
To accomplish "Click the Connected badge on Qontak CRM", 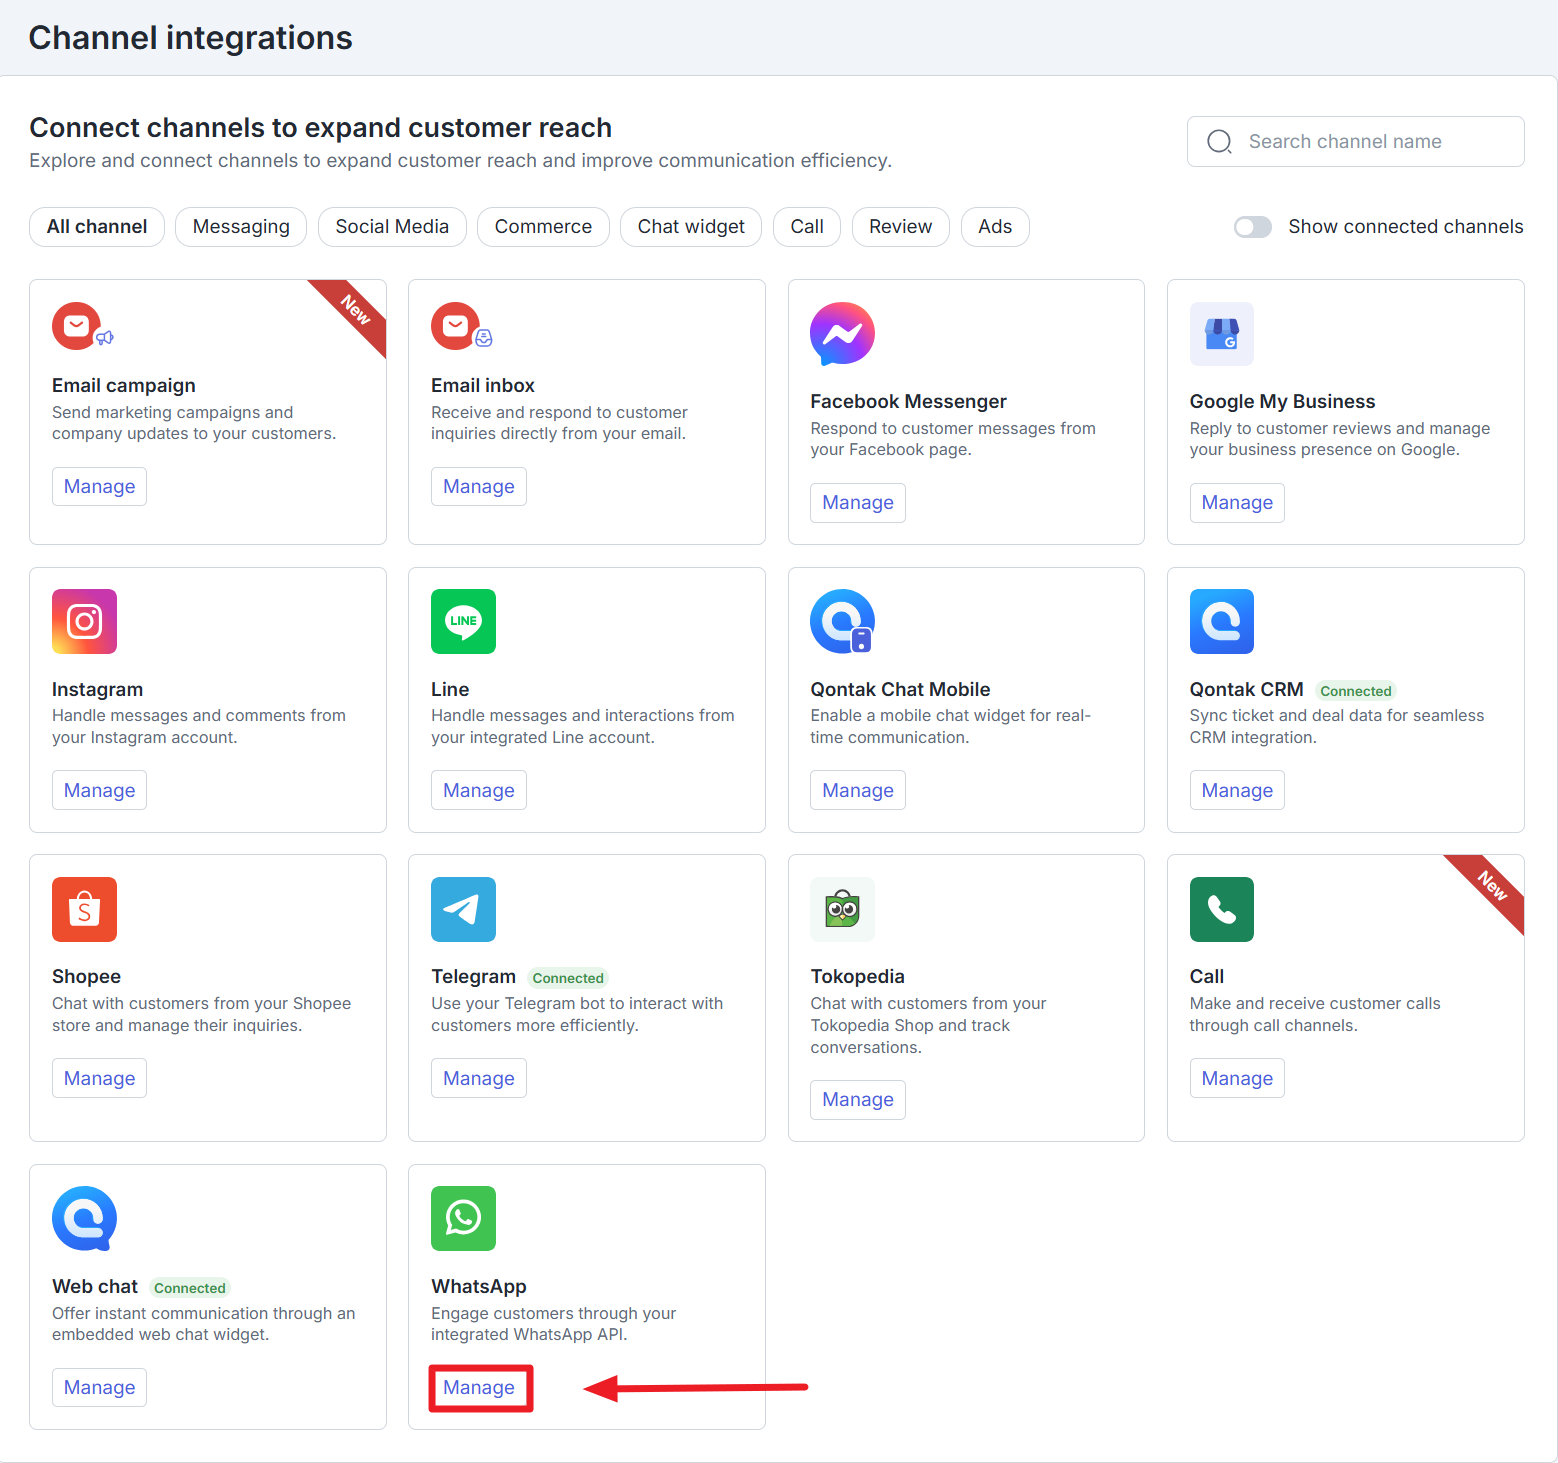I will 1355,691.
